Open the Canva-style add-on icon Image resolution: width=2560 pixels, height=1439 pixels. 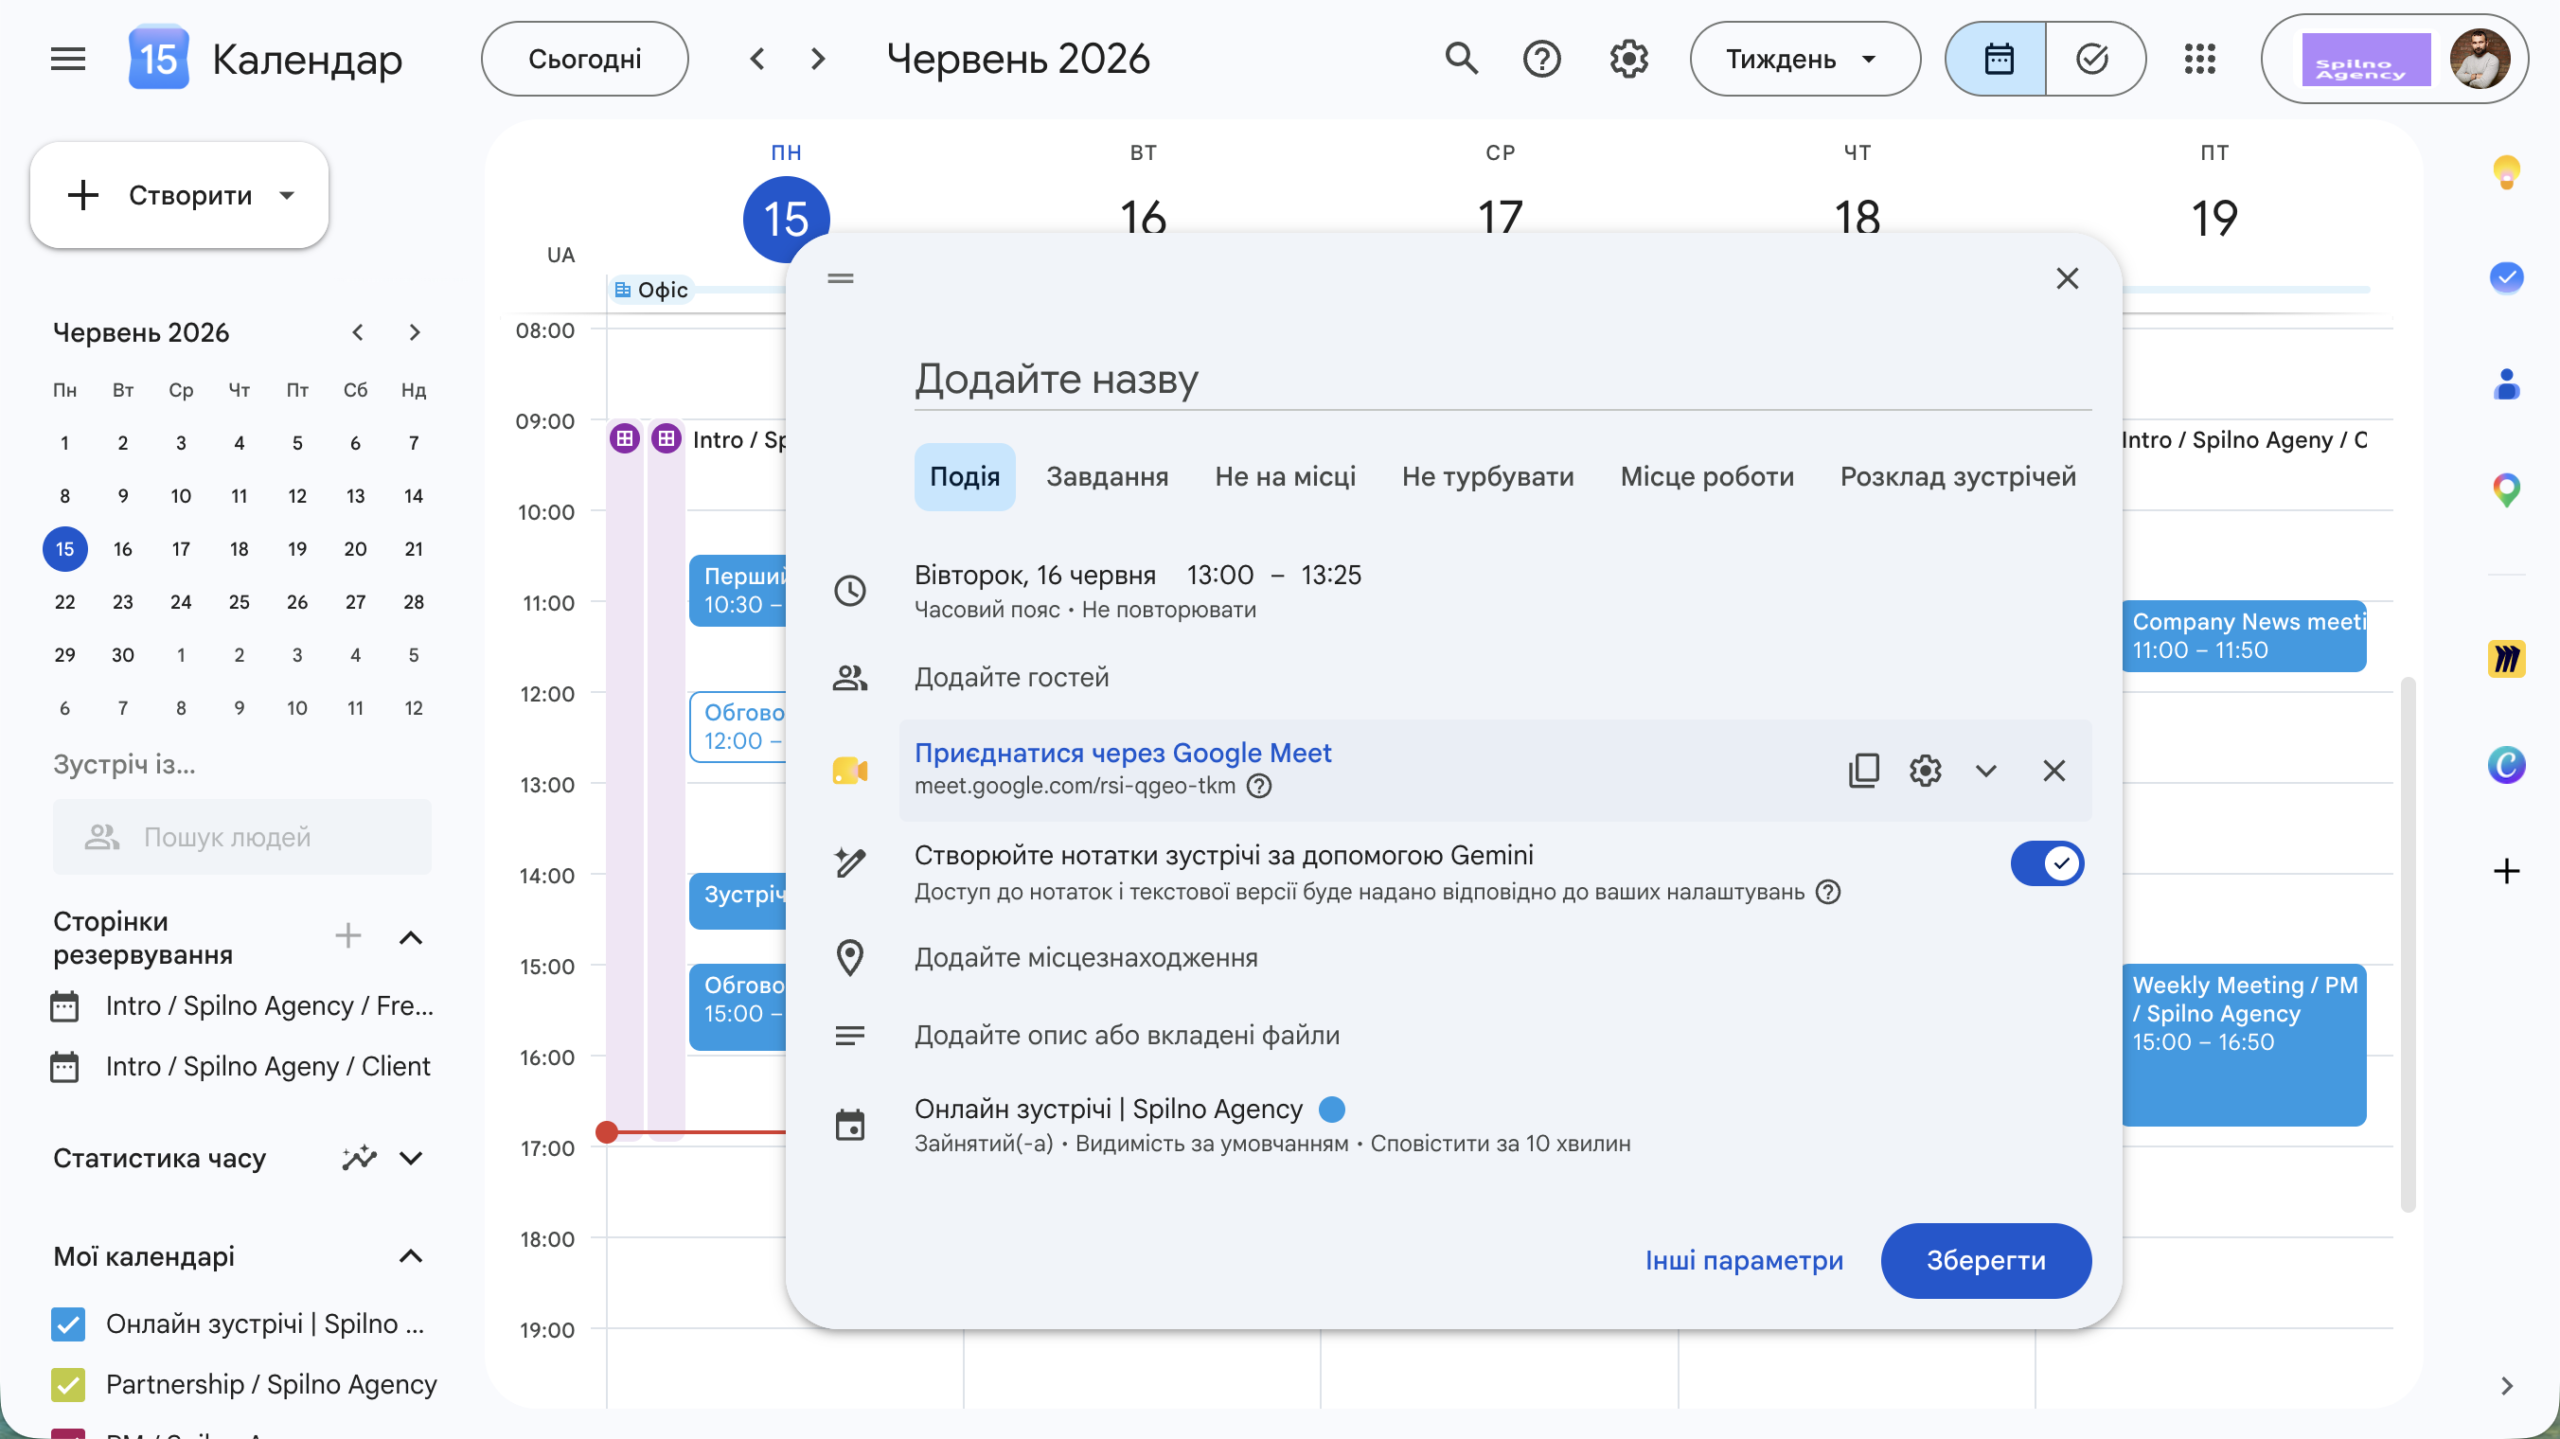(2506, 765)
